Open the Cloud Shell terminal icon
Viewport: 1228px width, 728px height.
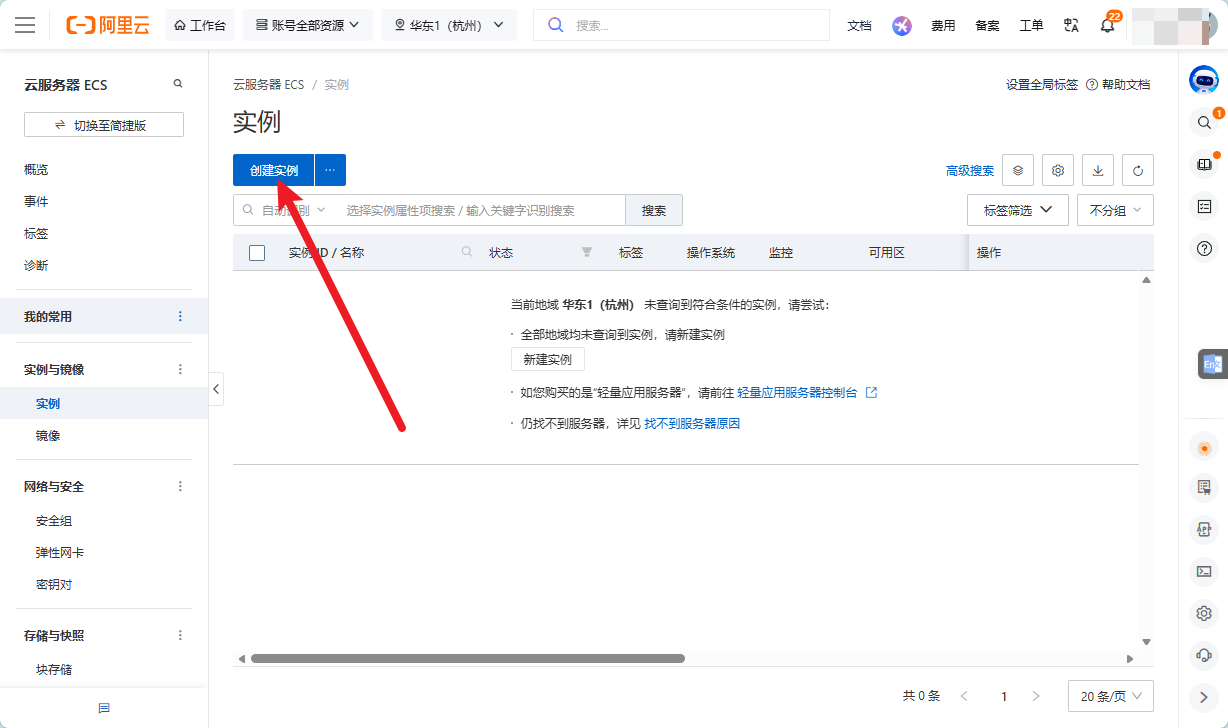click(1204, 571)
